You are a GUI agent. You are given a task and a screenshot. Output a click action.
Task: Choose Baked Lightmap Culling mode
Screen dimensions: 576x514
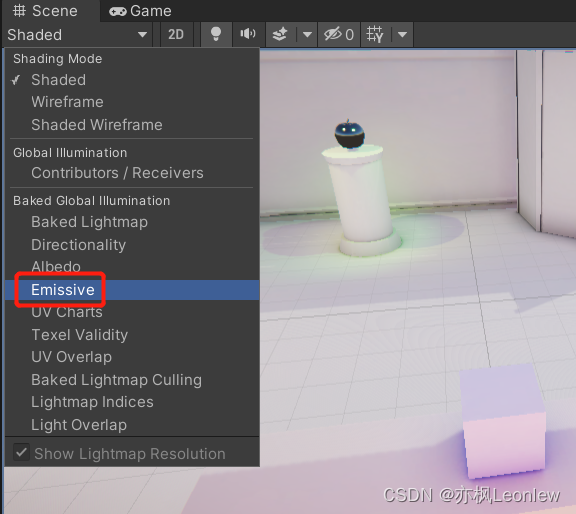point(132,380)
